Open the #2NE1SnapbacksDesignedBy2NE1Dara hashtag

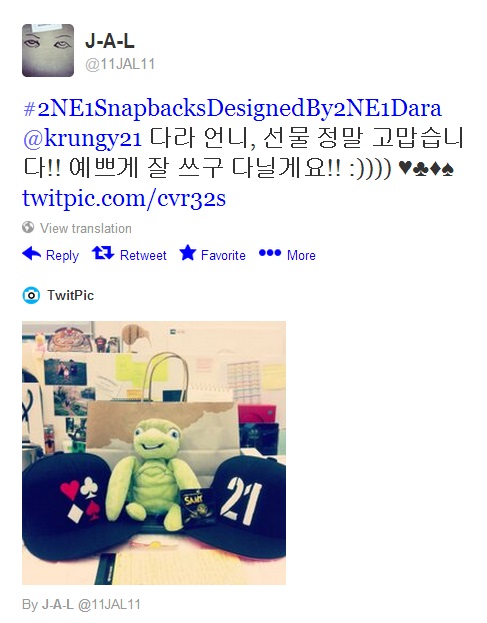[x=232, y=108]
